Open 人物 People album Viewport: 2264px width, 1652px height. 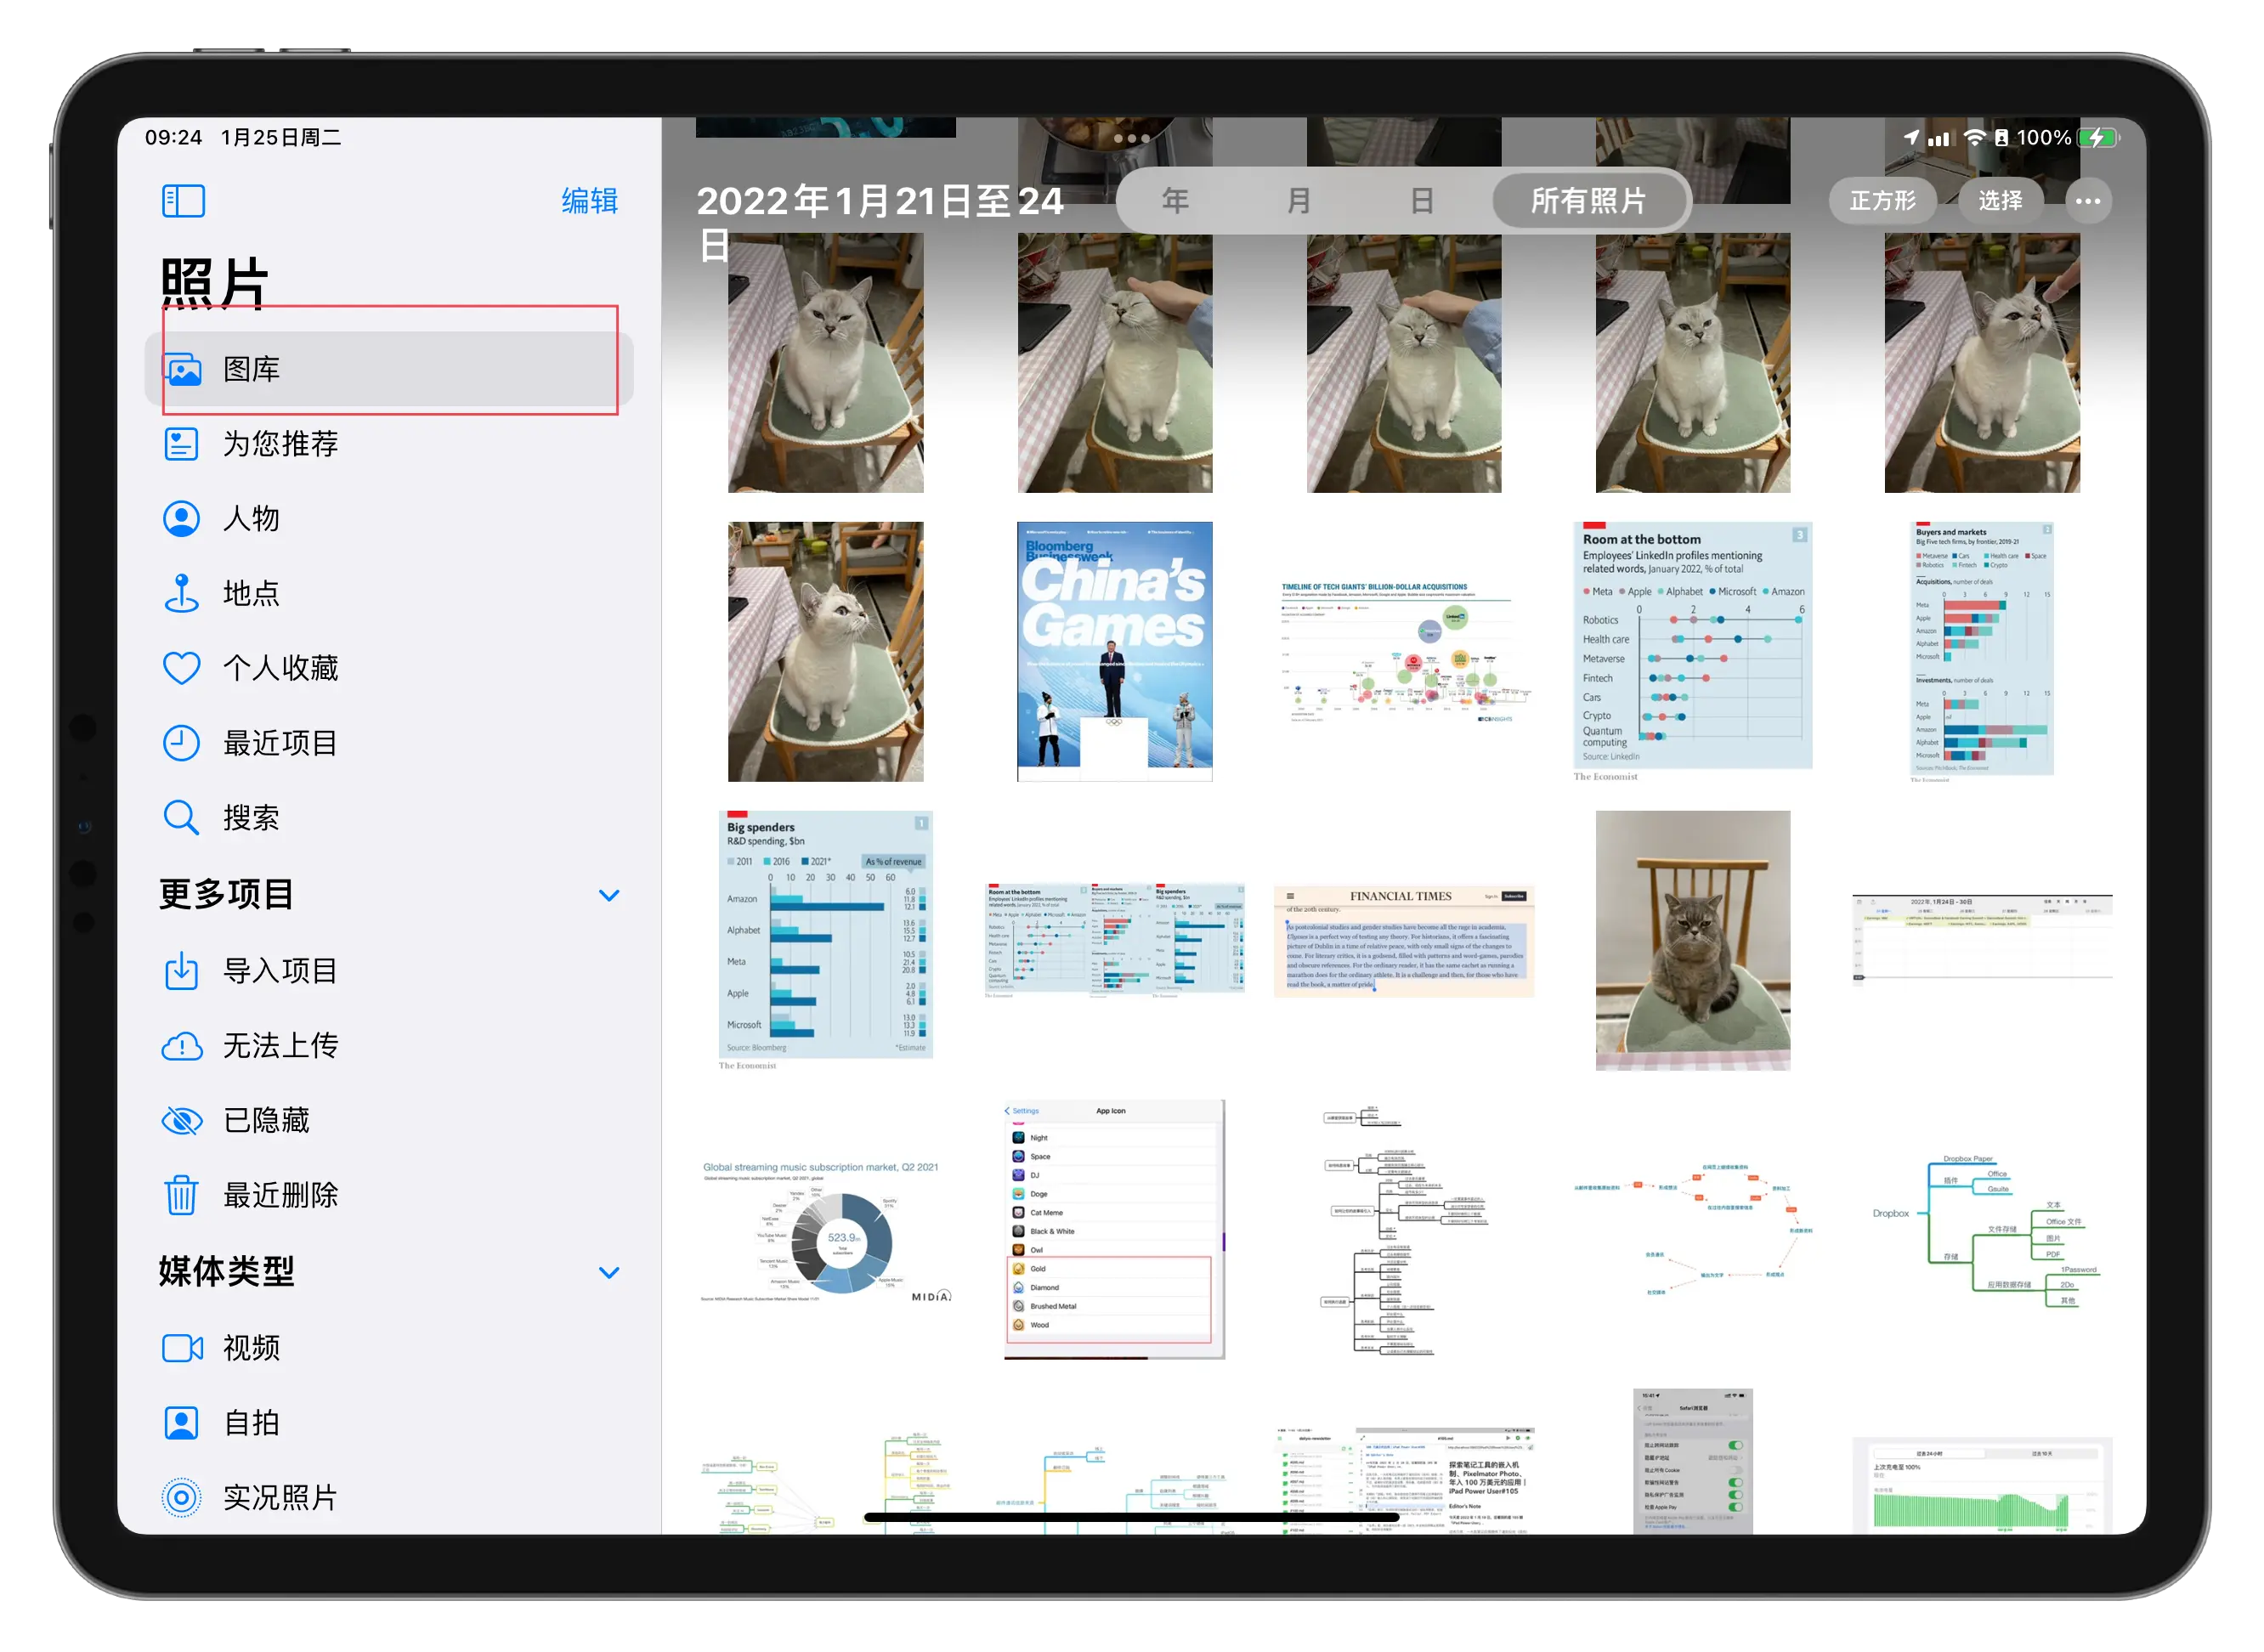coord(389,518)
